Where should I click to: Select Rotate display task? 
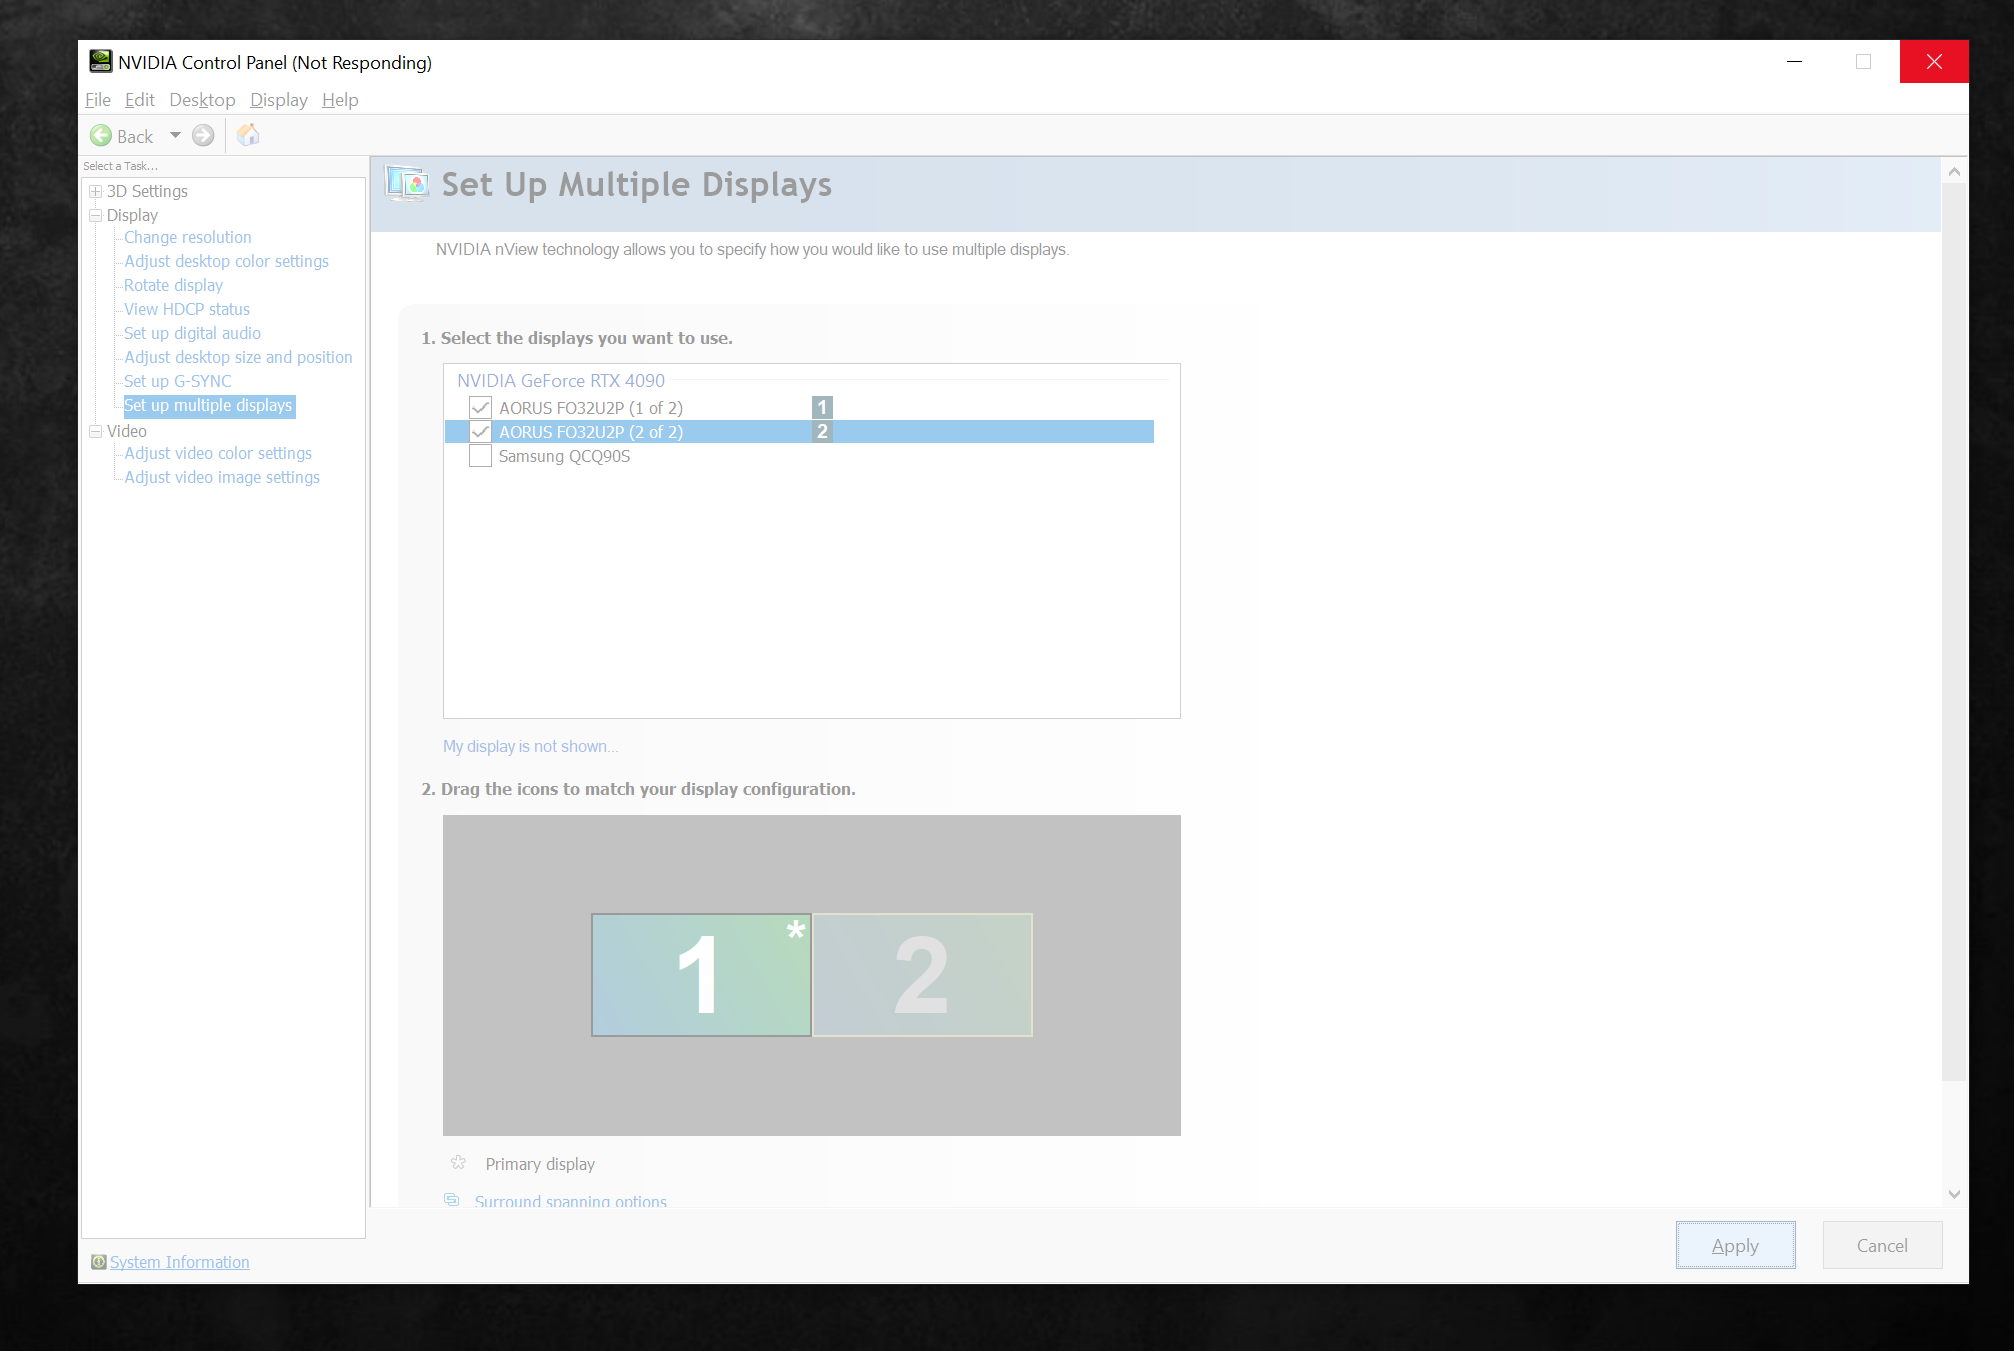[173, 285]
